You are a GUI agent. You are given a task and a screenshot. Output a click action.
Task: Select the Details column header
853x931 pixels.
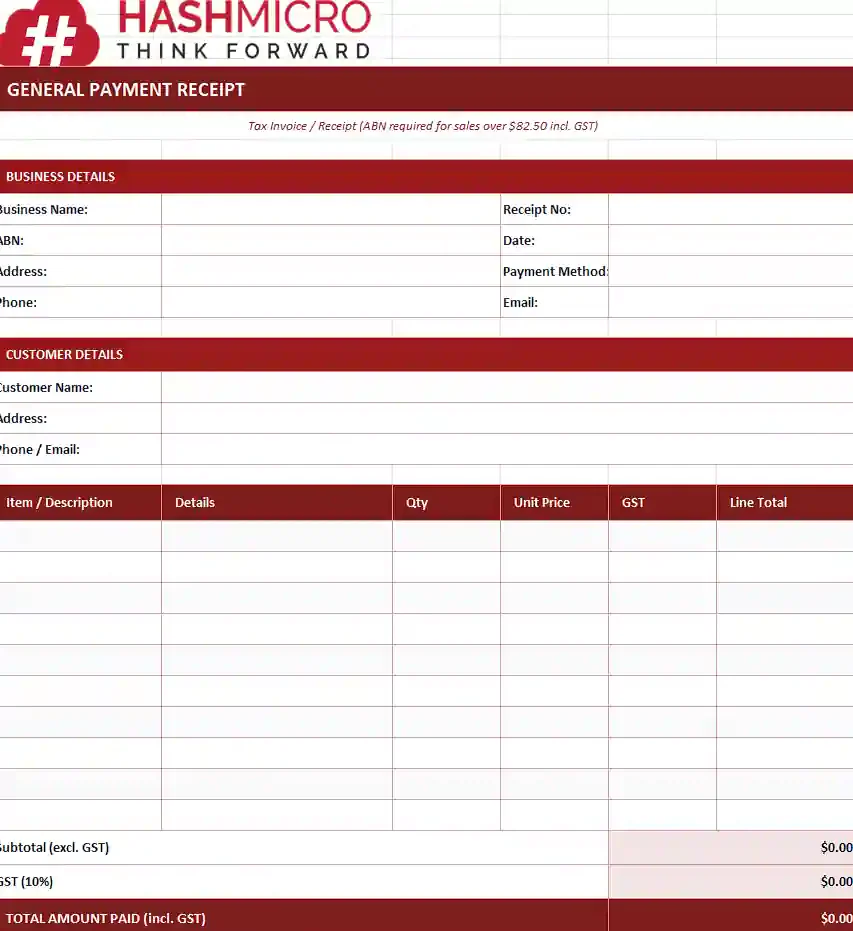pyautogui.click(x=277, y=502)
